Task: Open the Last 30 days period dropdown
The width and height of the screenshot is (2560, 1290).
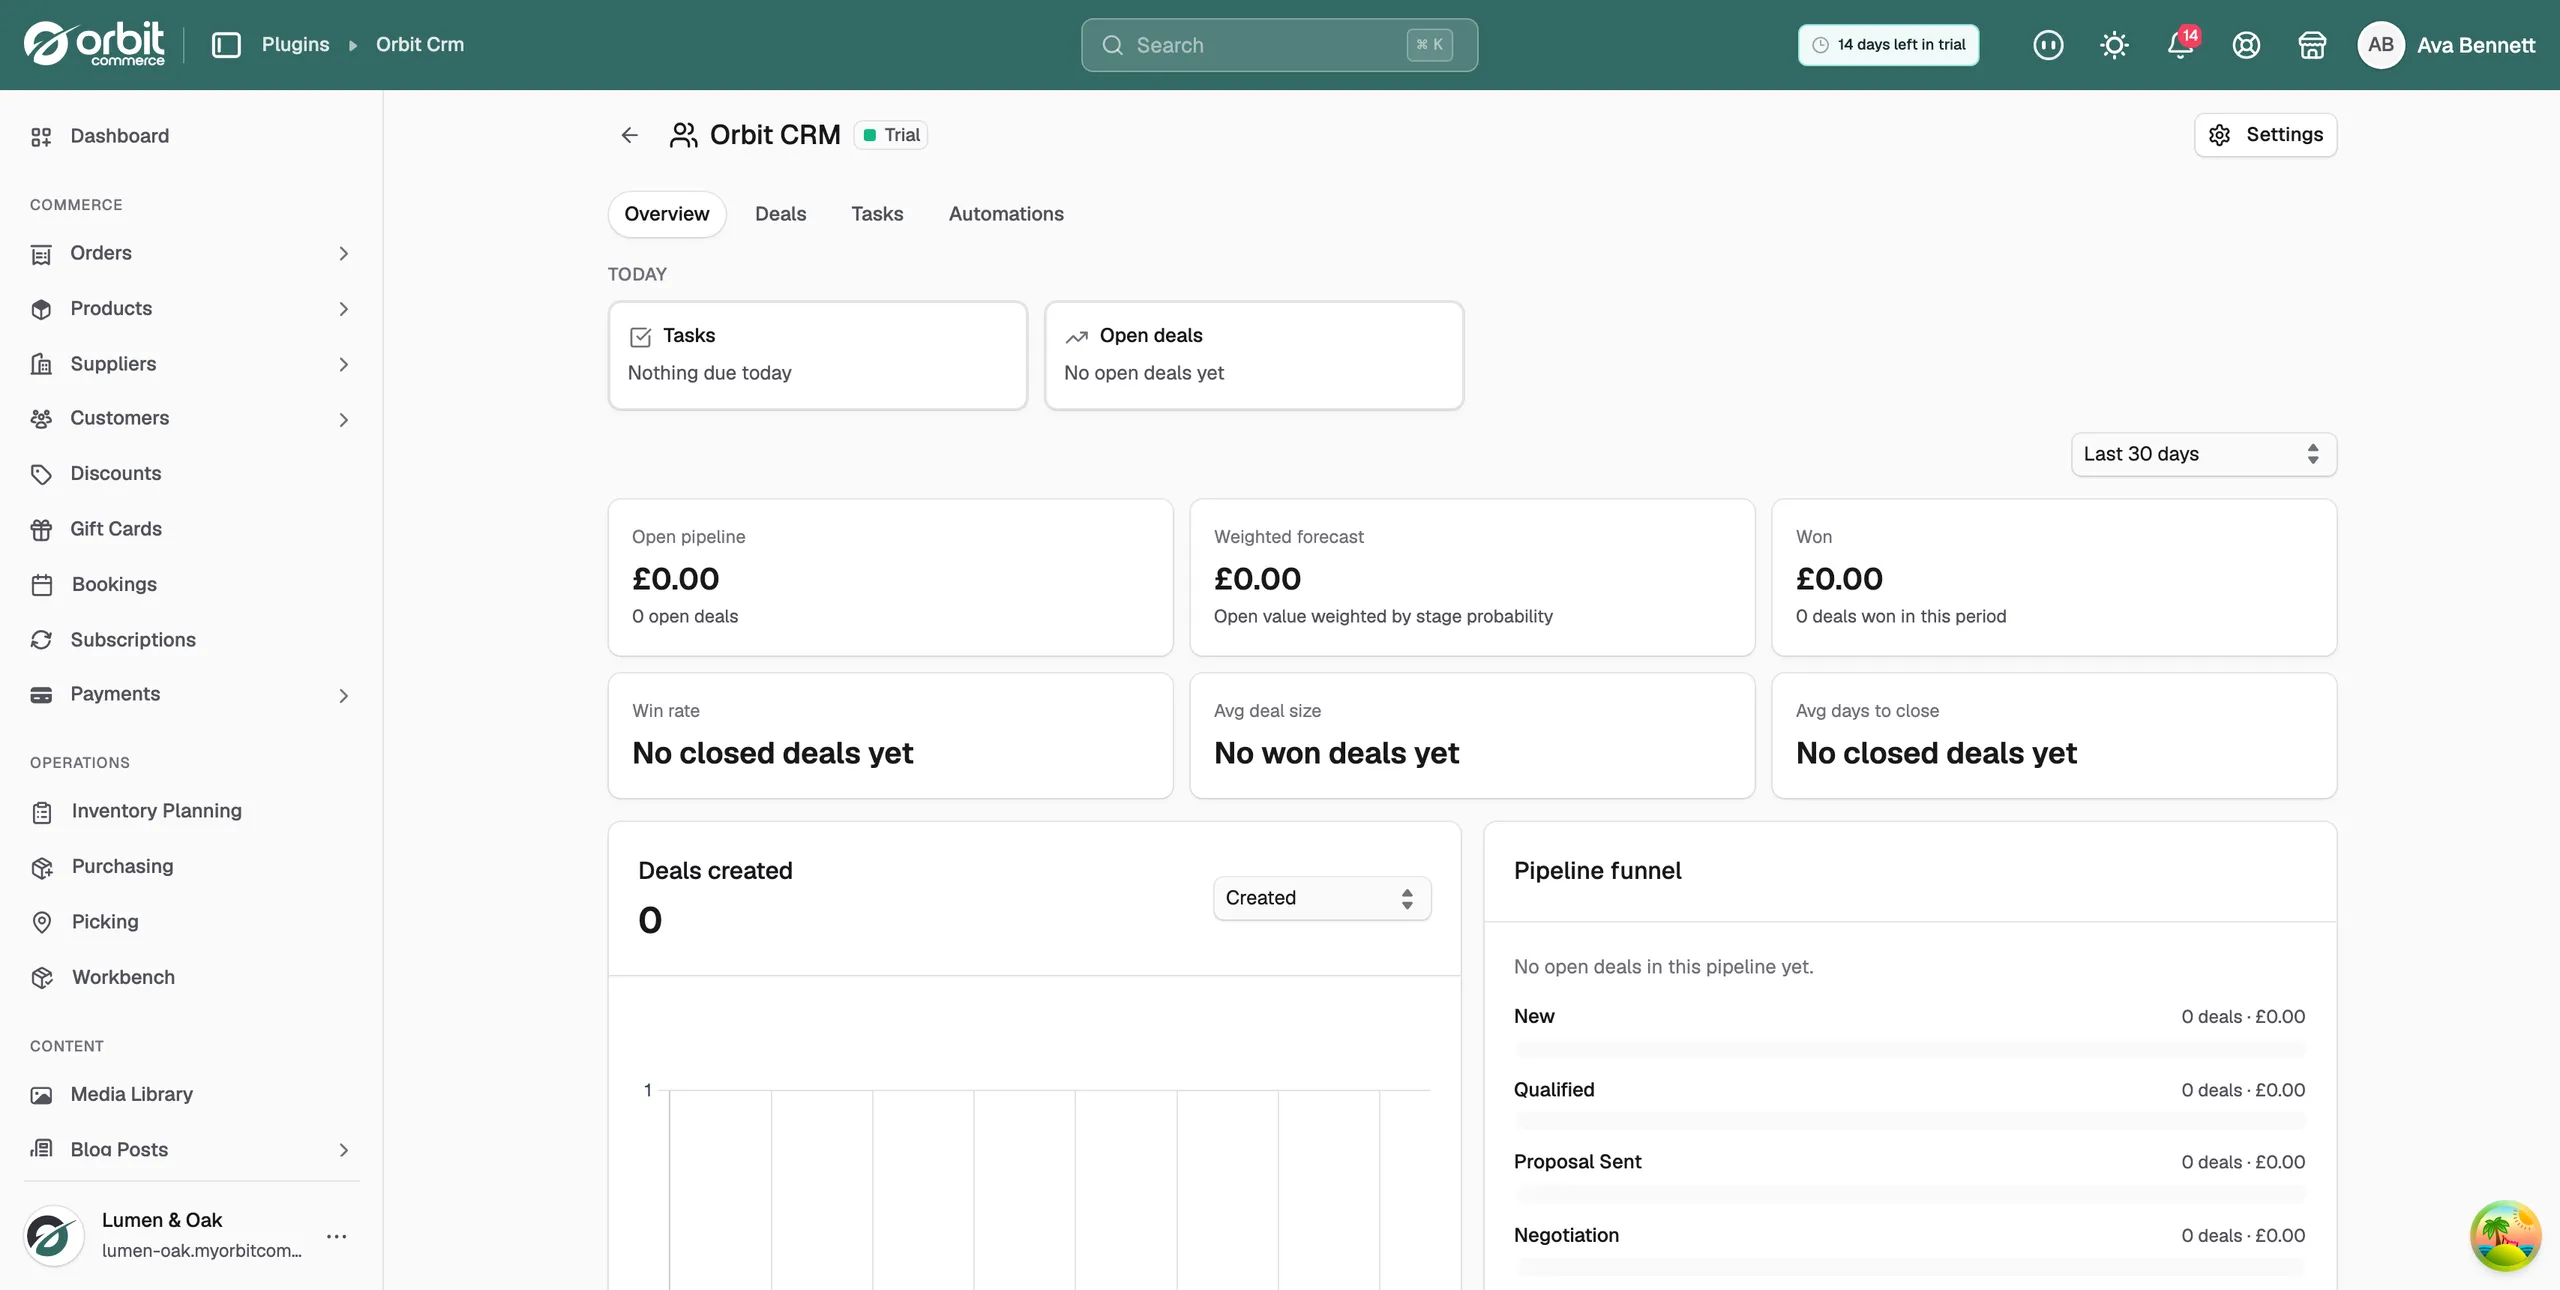Action: pyautogui.click(x=2203, y=454)
